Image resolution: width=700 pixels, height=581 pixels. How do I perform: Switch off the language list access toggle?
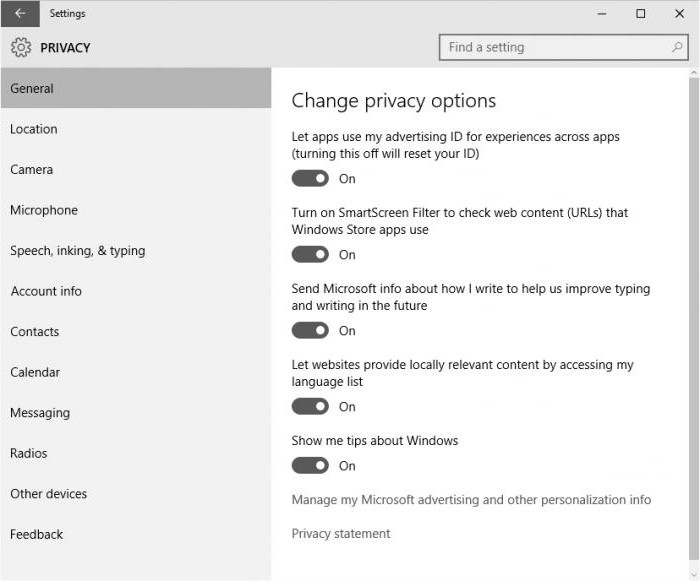coord(310,407)
